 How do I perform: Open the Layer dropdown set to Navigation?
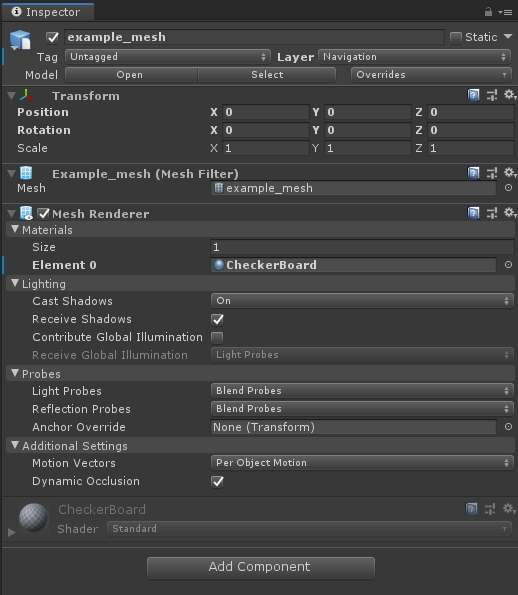(415, 57)
